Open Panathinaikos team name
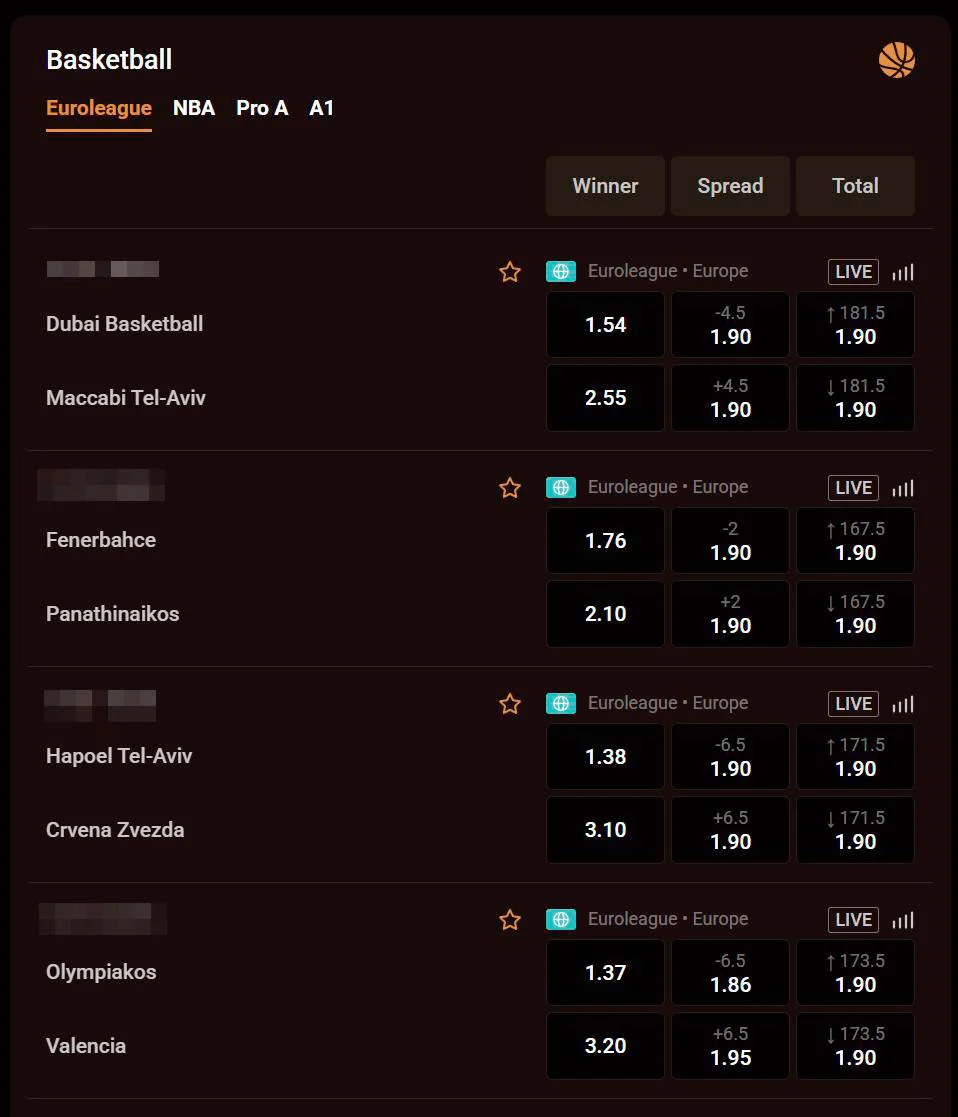 tap(113, 613)
